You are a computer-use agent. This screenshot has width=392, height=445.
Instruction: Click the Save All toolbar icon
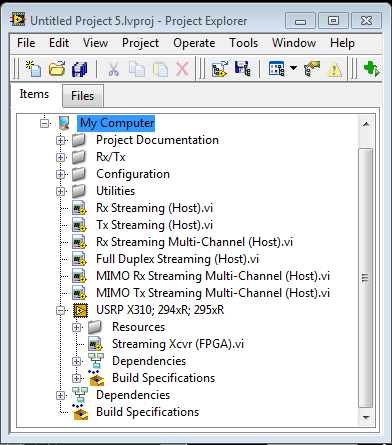[79, 69]
